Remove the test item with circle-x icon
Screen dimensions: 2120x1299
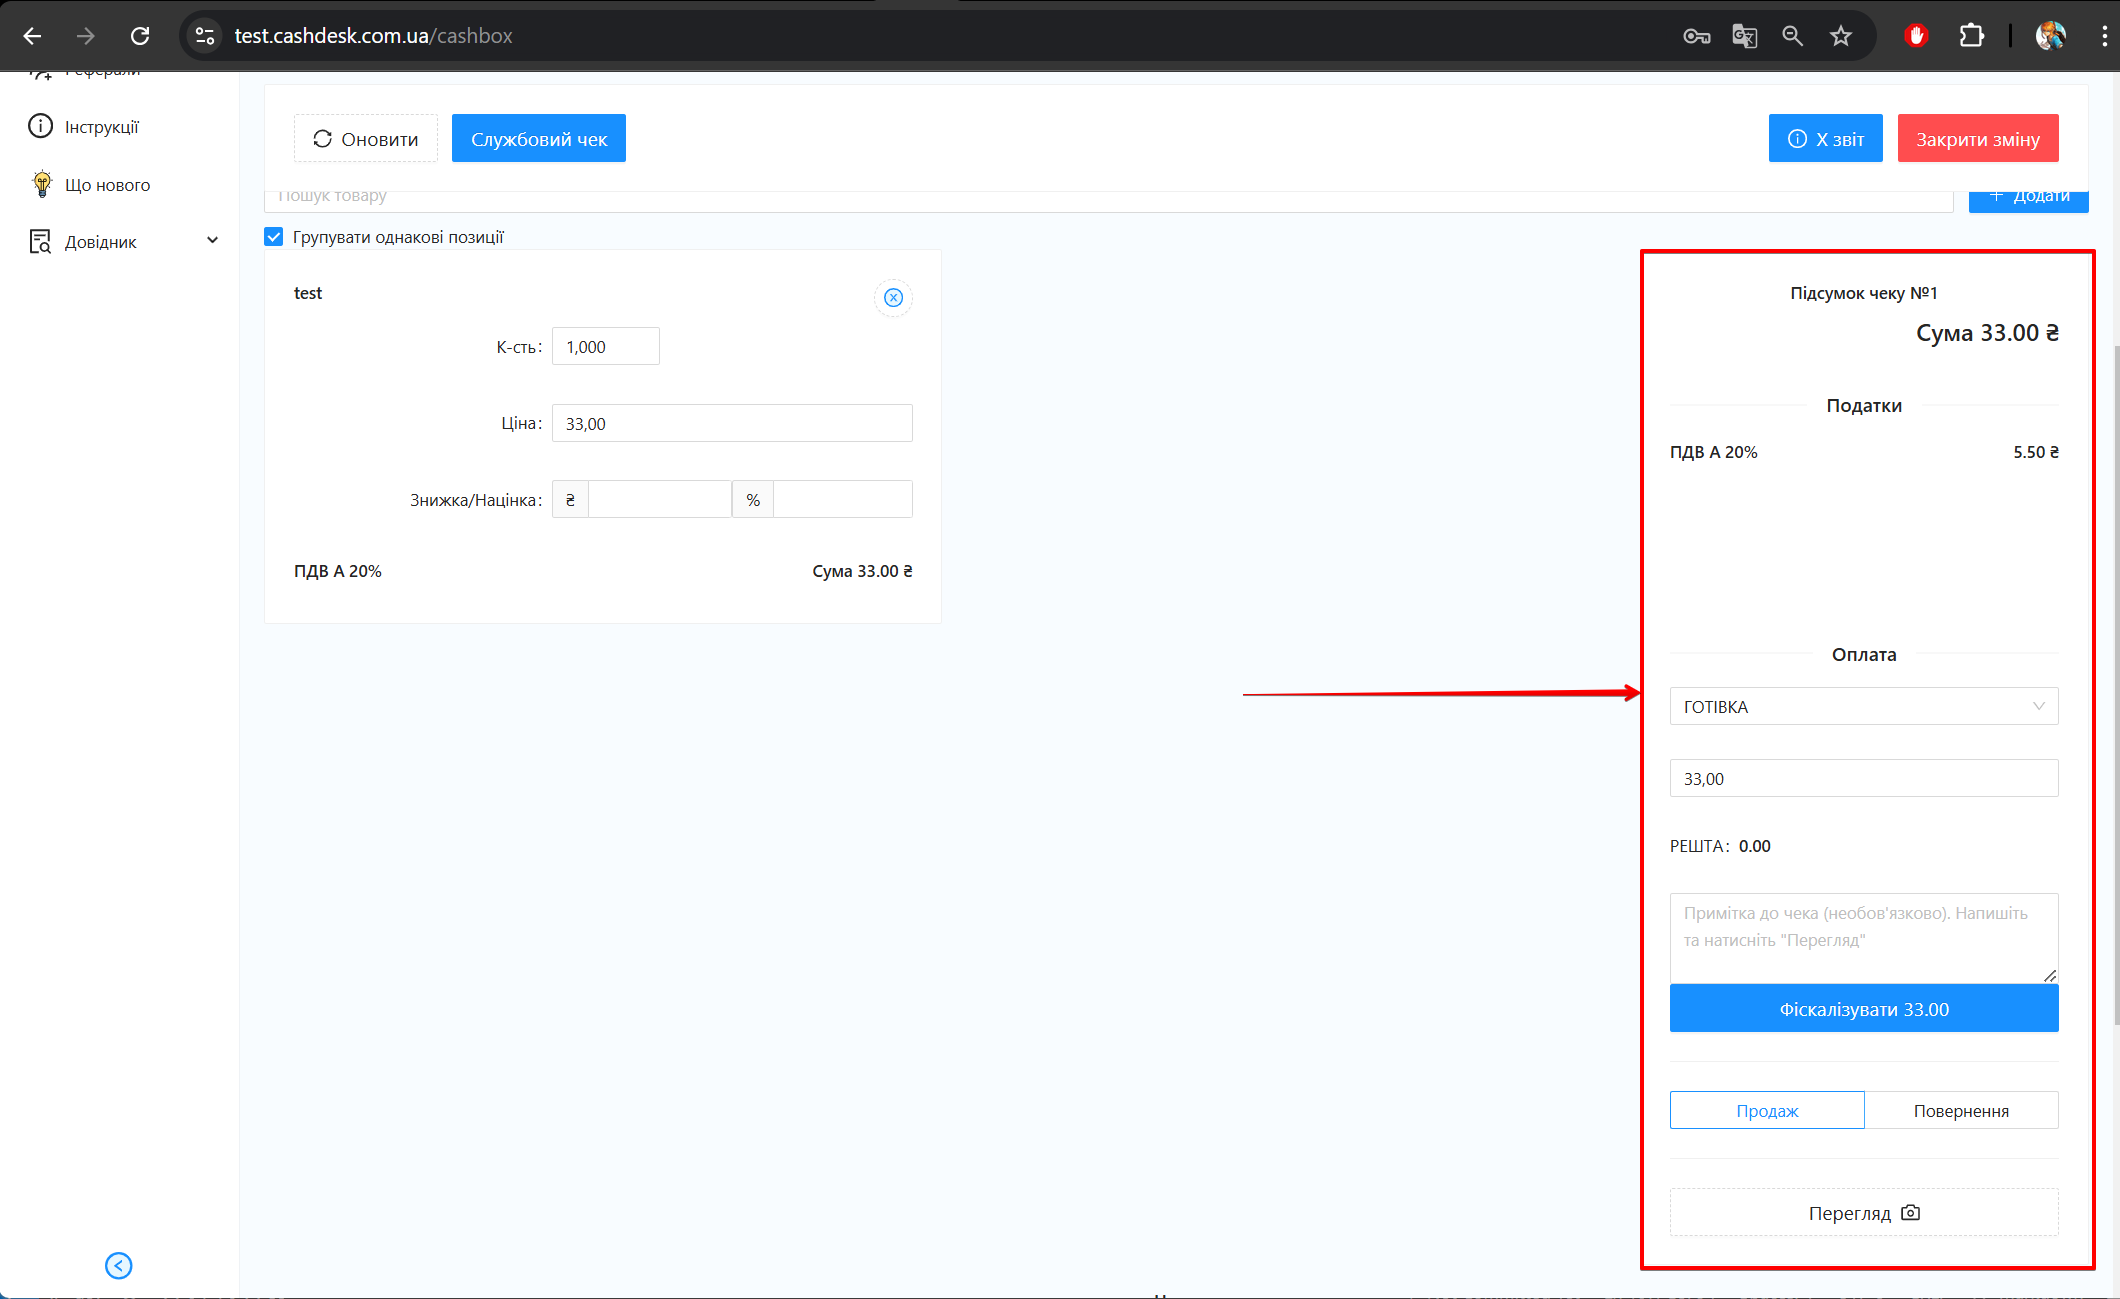(893, 298)
